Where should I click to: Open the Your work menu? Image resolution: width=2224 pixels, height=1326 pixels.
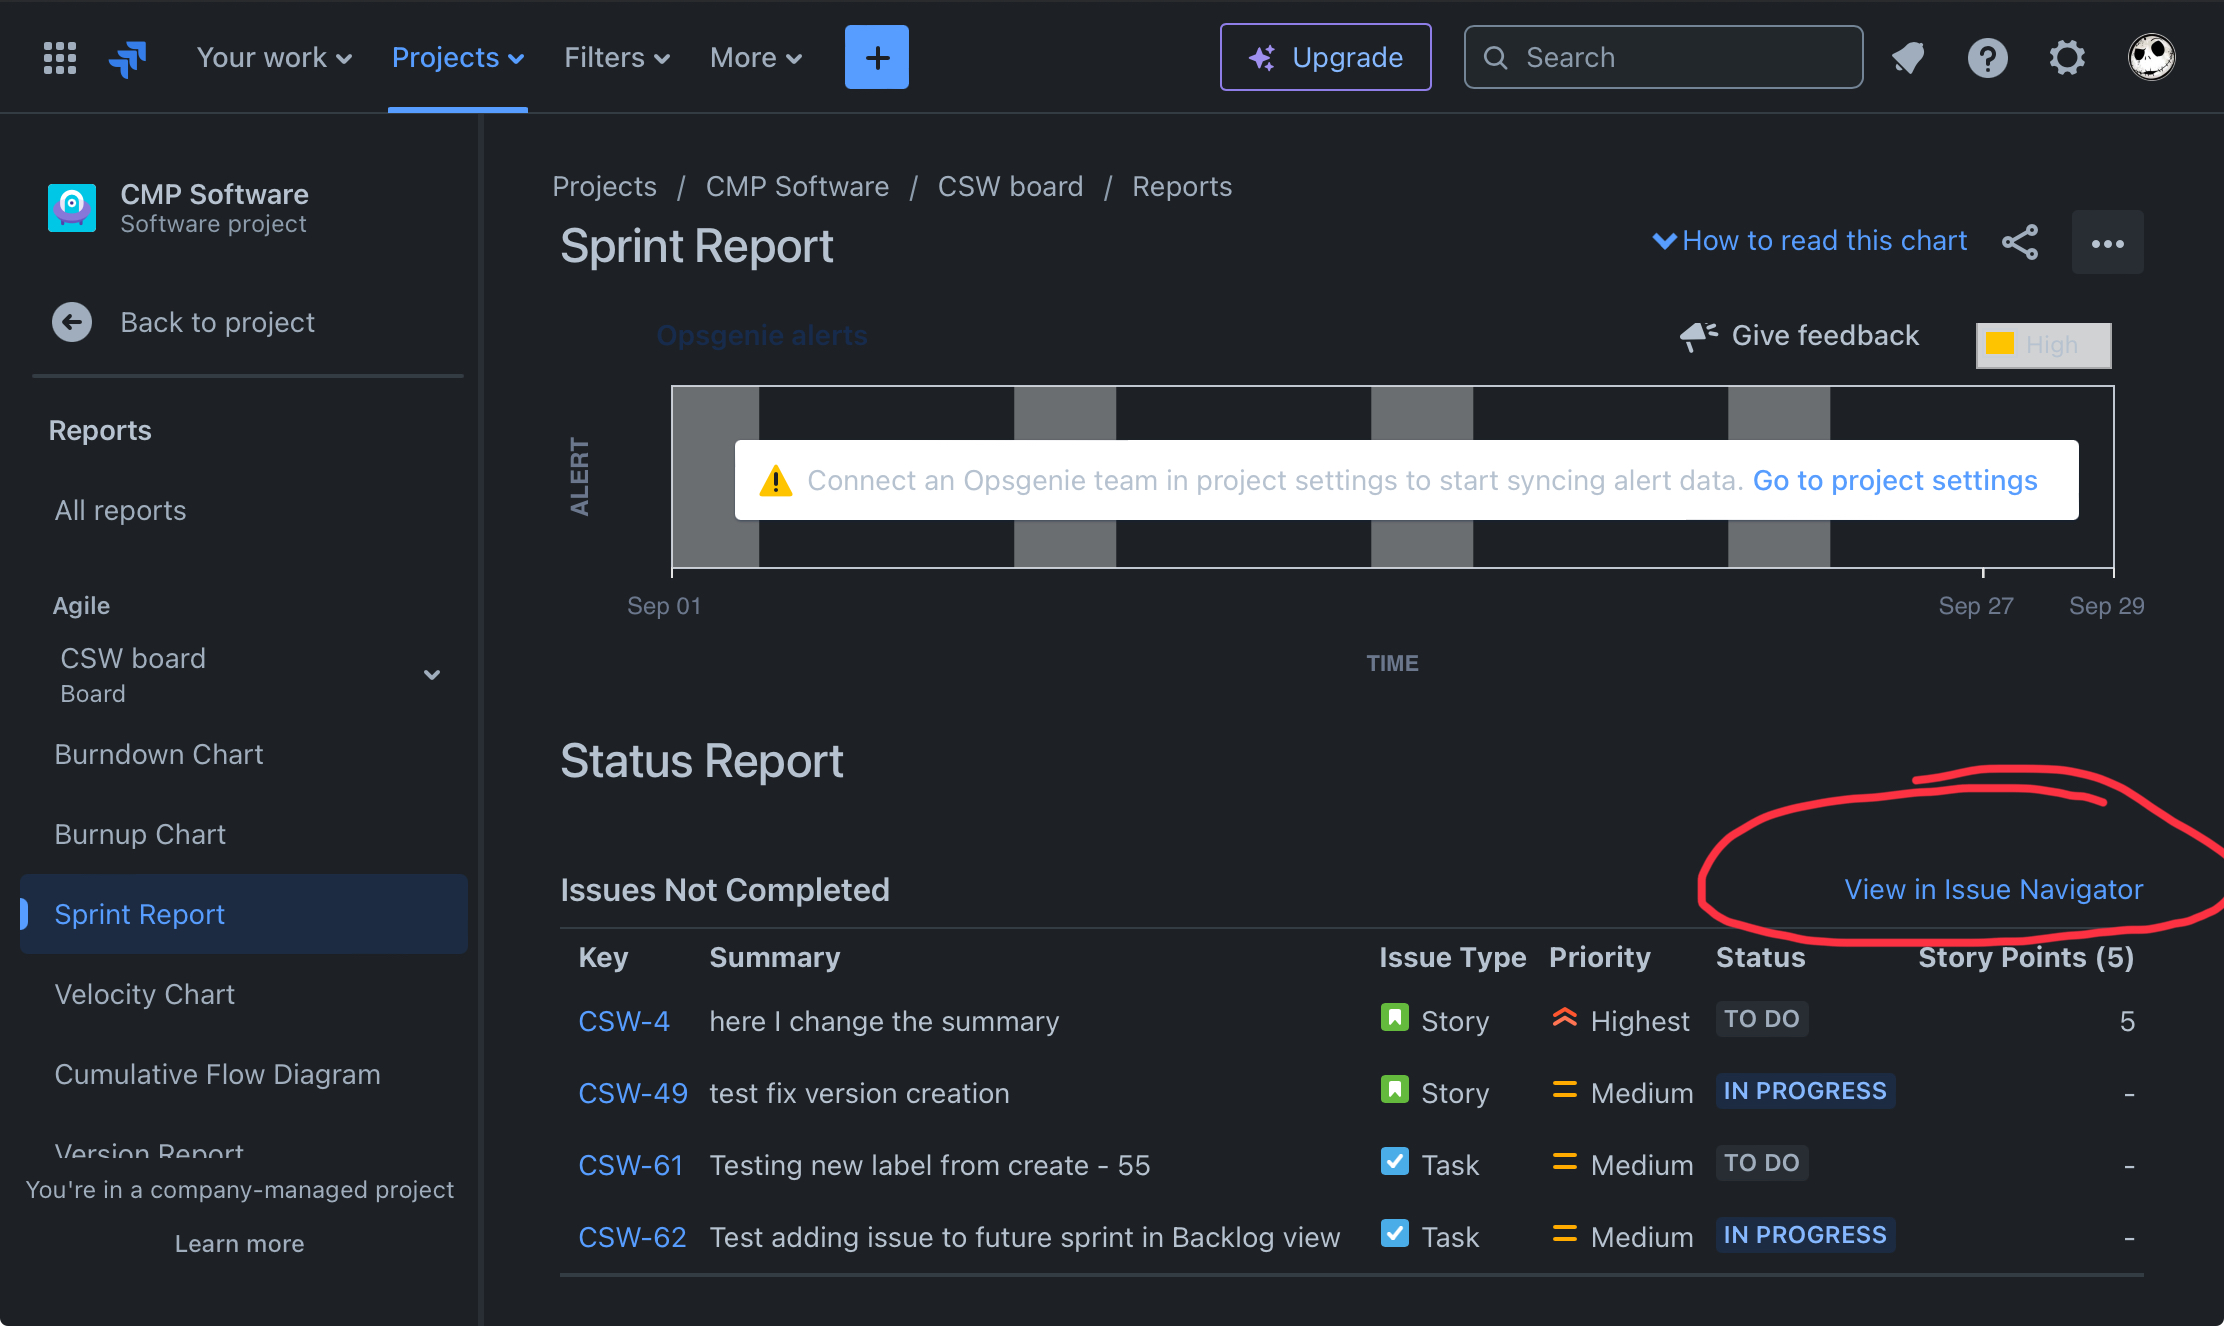click(273, 57)
